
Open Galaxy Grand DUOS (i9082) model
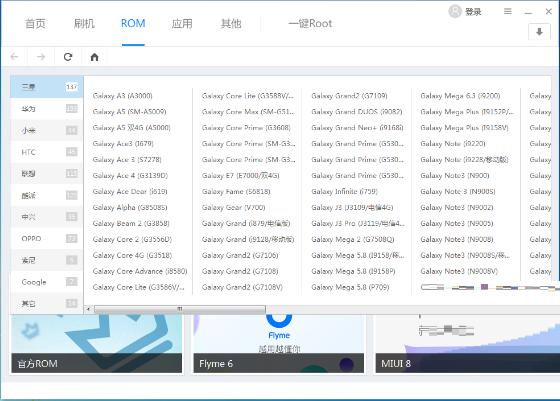(357, 112)
